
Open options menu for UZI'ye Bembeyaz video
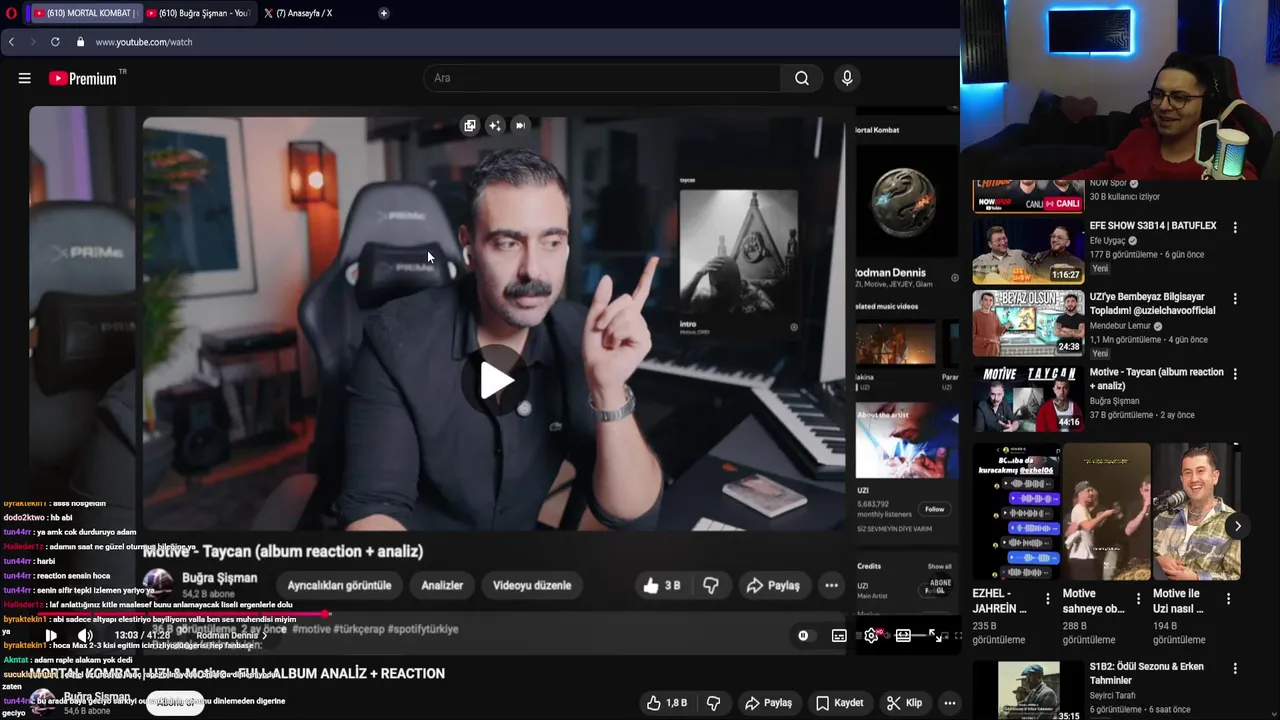coord(1235,299)
